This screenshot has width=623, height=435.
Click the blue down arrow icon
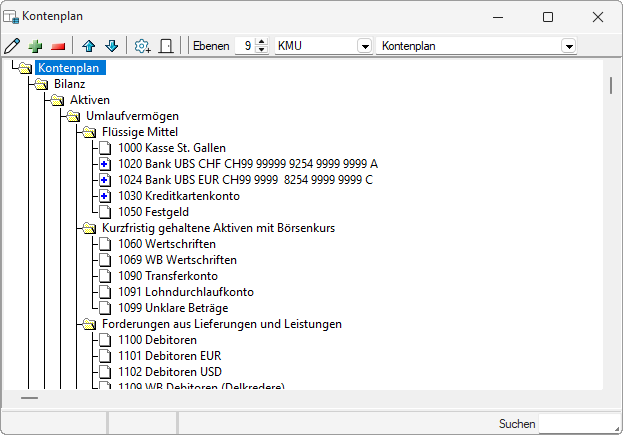[x=111, y=46]
